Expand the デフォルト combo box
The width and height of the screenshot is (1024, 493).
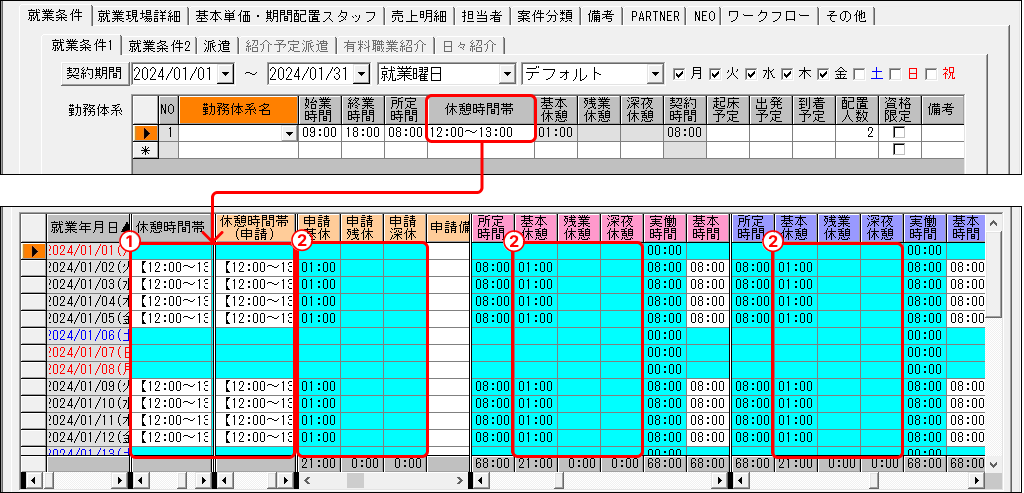(x=655, y=74)
